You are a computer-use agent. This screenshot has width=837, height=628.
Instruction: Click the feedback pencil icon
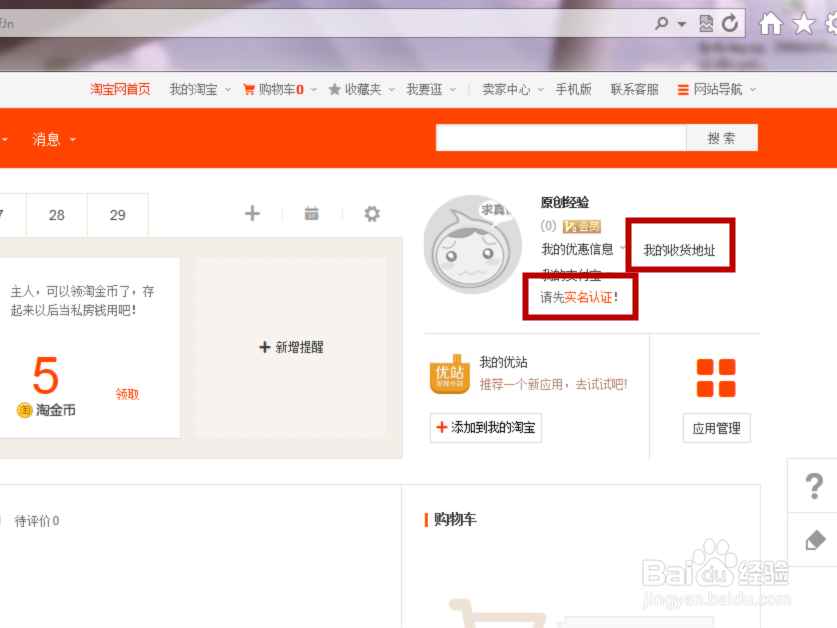point(815,540)
